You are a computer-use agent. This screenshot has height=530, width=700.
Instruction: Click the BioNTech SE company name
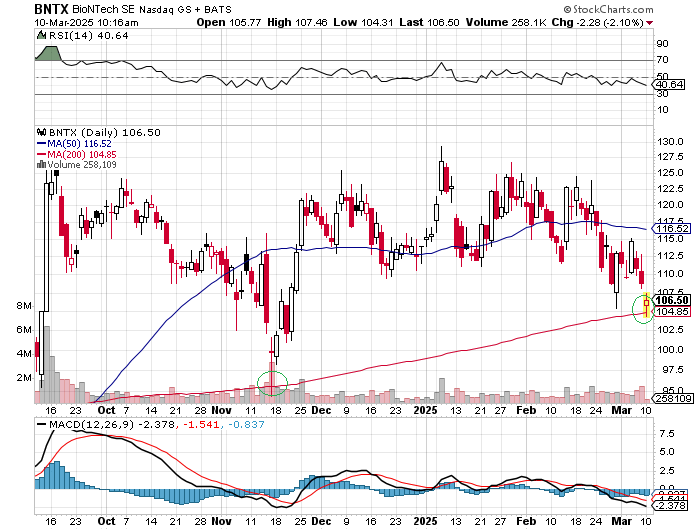(x=104, y=9)
